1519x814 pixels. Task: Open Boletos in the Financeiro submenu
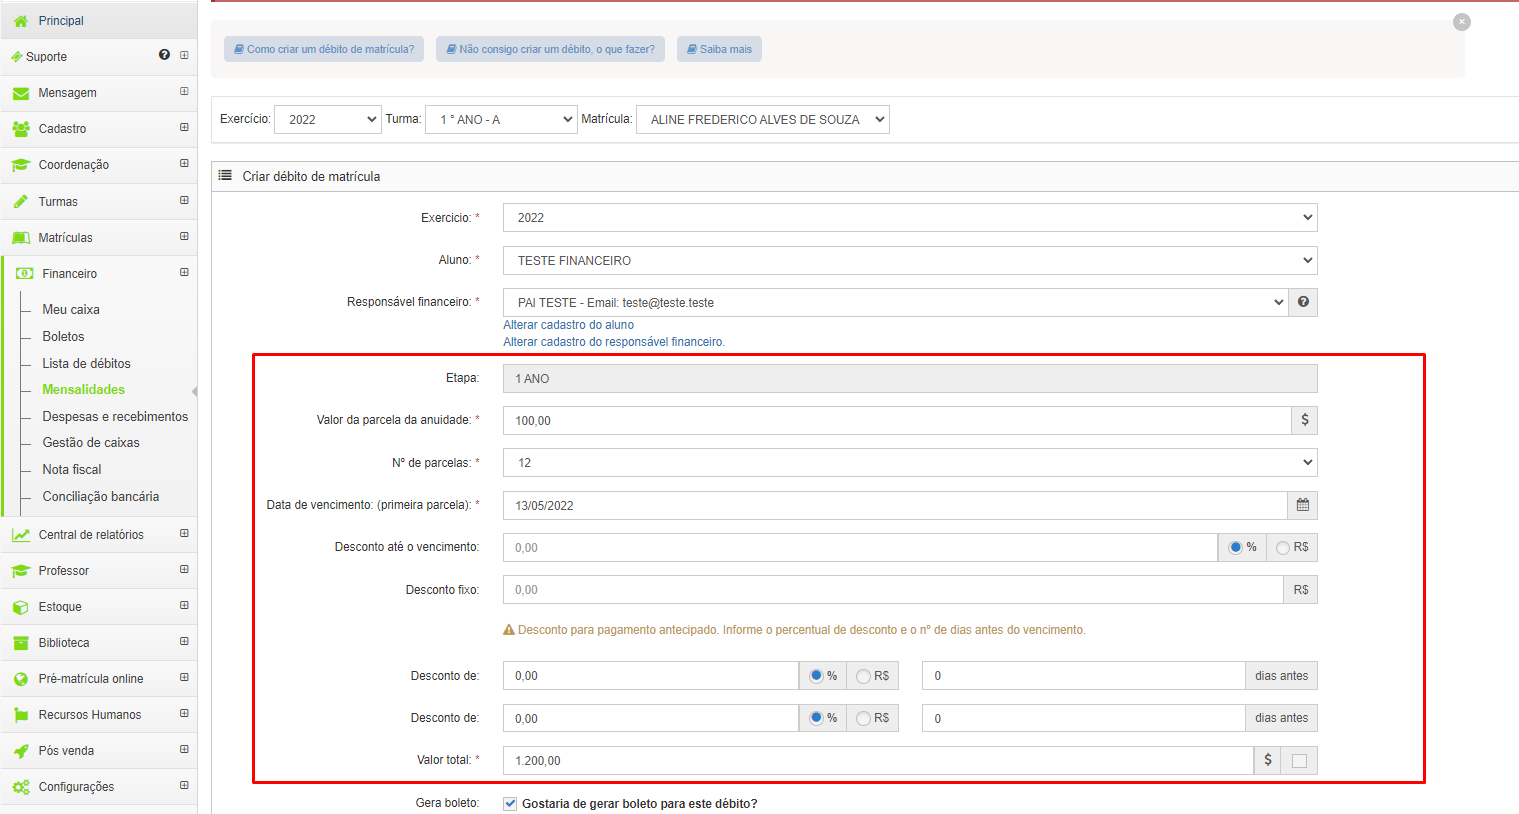coord(63,337)
